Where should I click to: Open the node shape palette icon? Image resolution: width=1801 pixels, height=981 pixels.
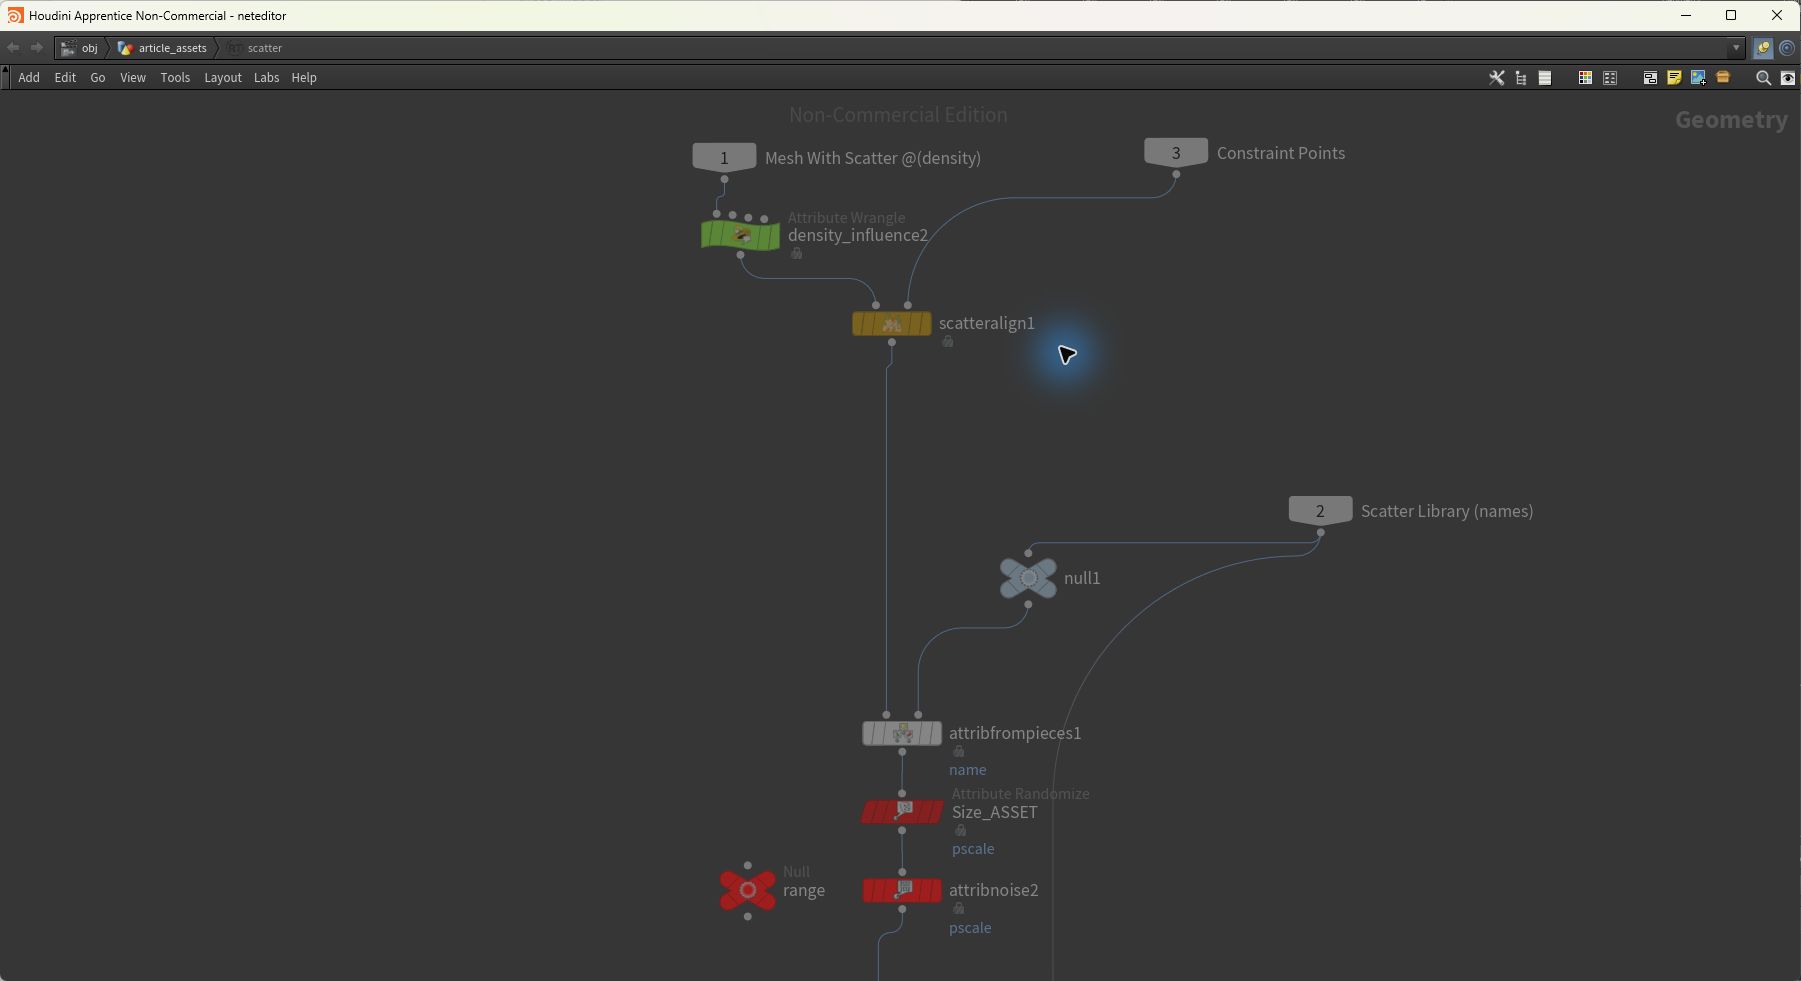pos(1610,78)
